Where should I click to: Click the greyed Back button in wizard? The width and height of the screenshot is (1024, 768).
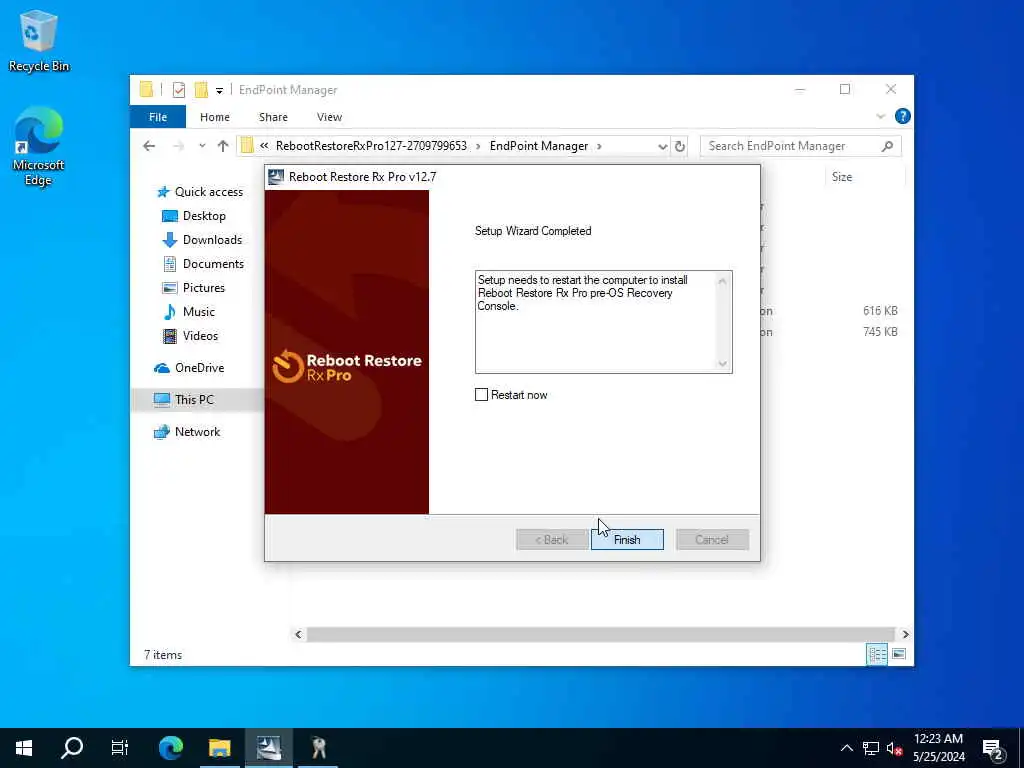click(x=552, y=539)
